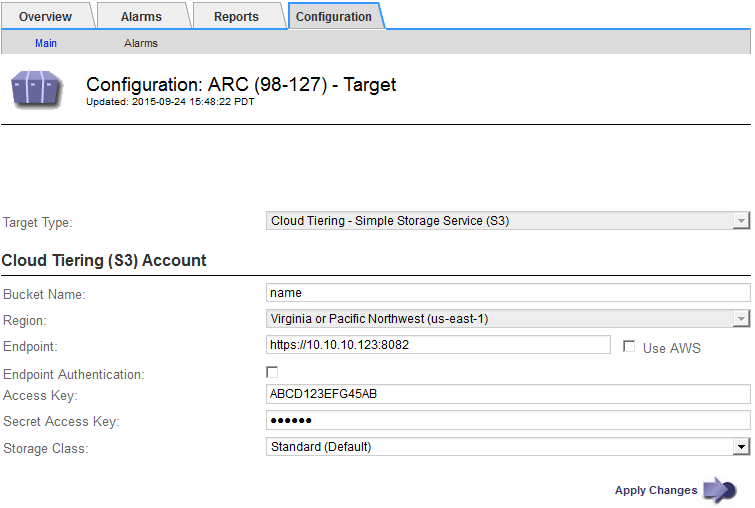Click the Secret Access Key password field
Image resolution: width=755 pixels, height=508 pixels.
click(x=508, y=420)
